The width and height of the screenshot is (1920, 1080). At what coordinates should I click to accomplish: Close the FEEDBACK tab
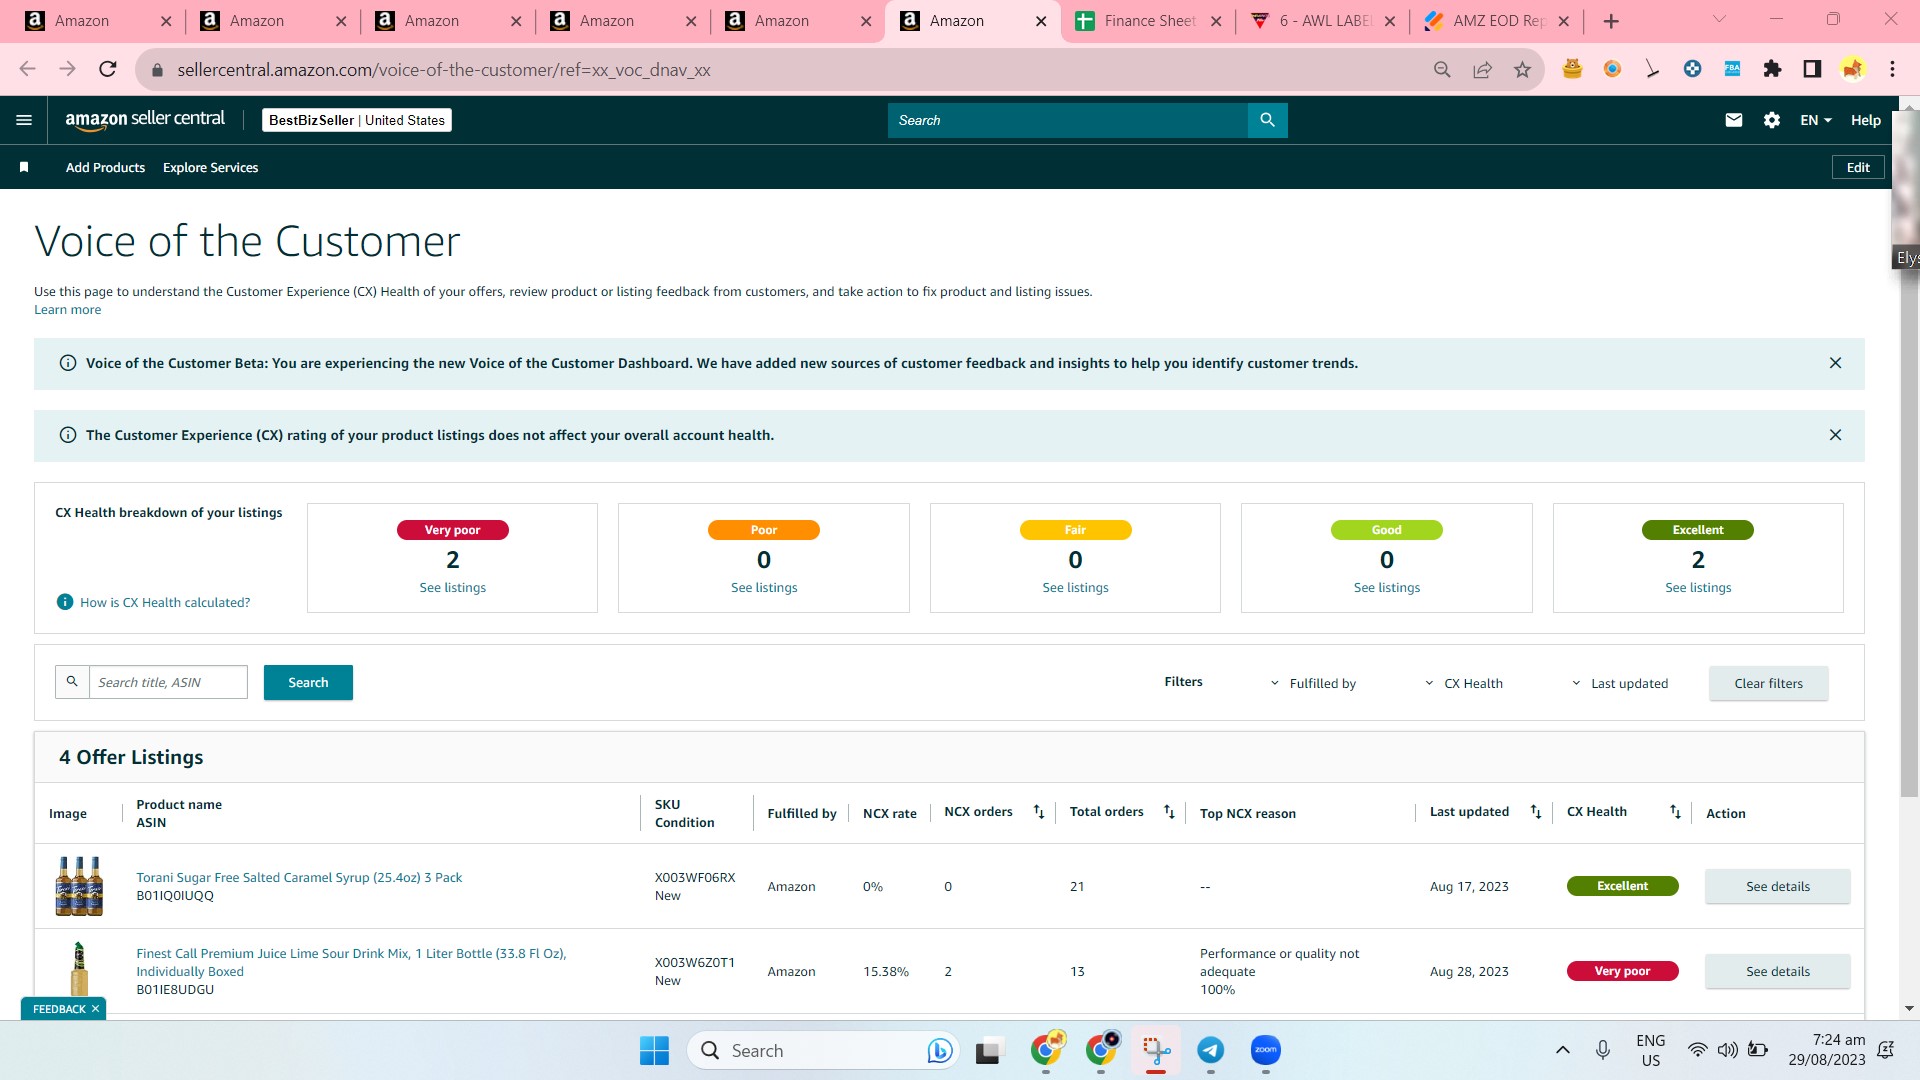[x=96, y=1009]
